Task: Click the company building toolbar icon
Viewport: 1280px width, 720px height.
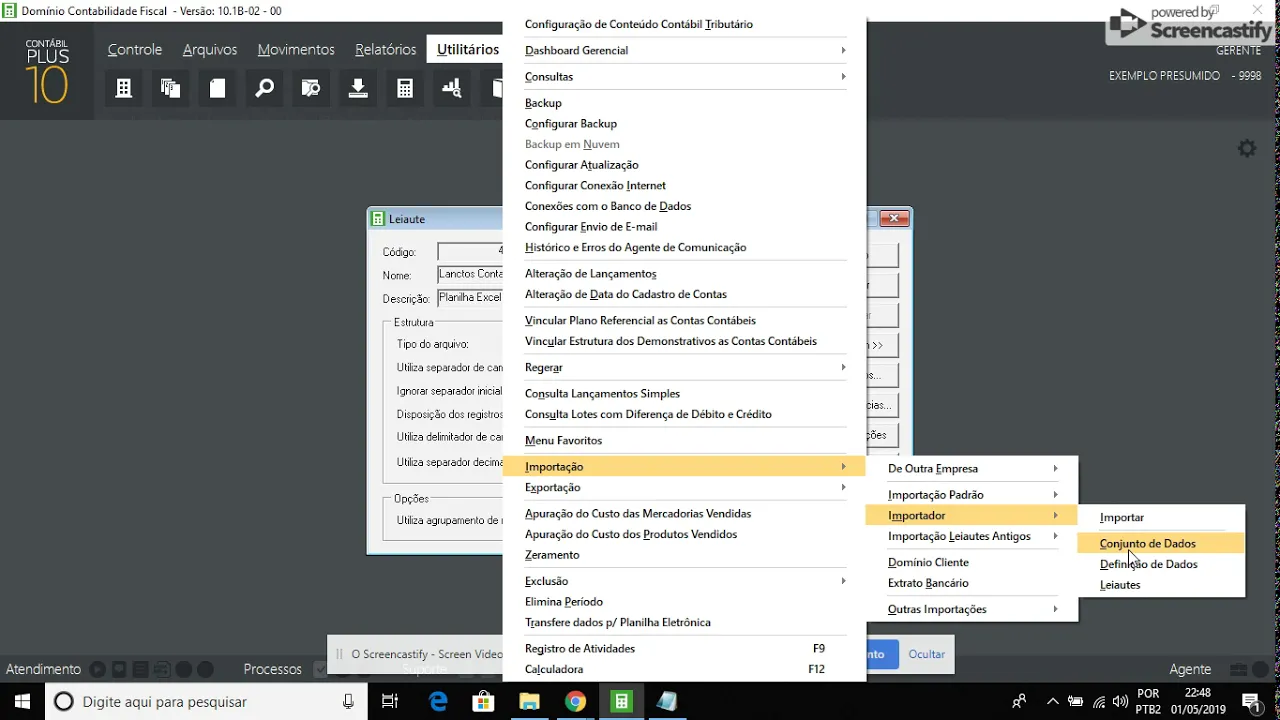Action: click(124, 89)
